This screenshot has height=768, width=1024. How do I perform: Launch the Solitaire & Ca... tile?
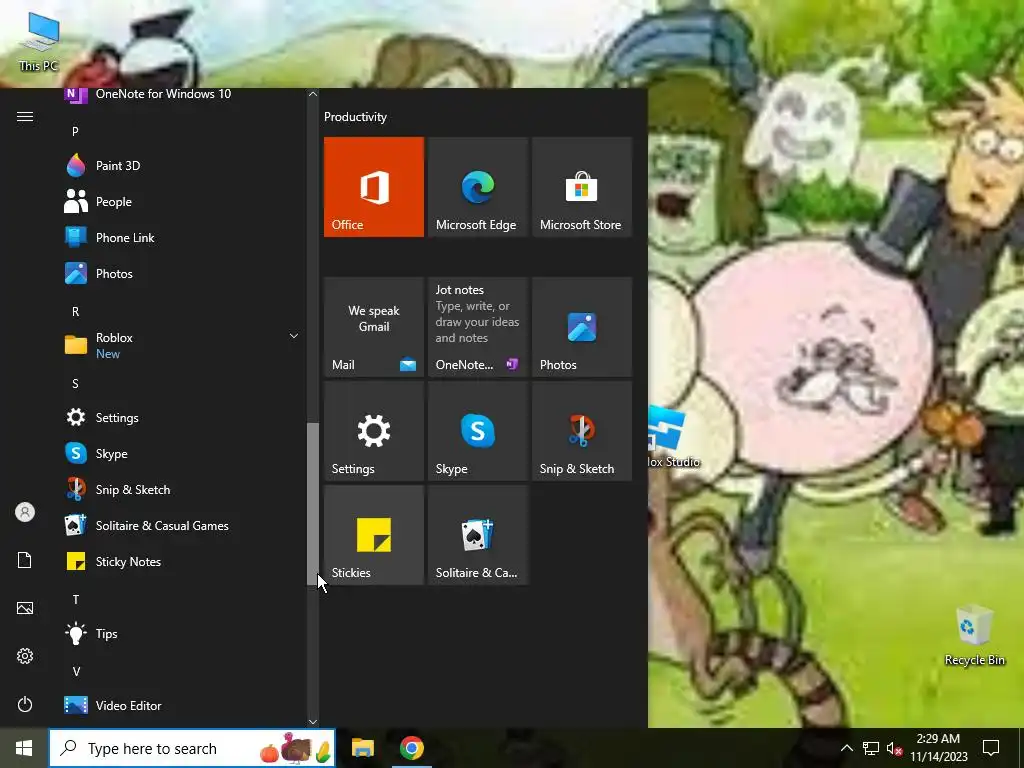[477, 535]
